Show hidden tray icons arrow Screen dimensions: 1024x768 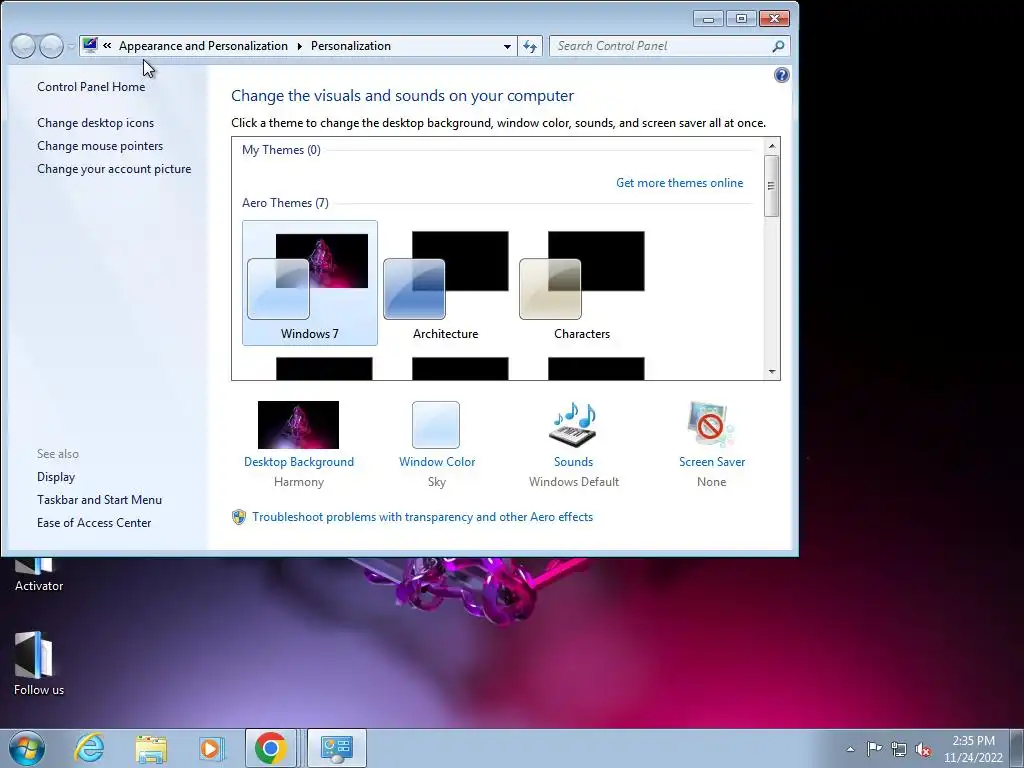click(850, 749)
